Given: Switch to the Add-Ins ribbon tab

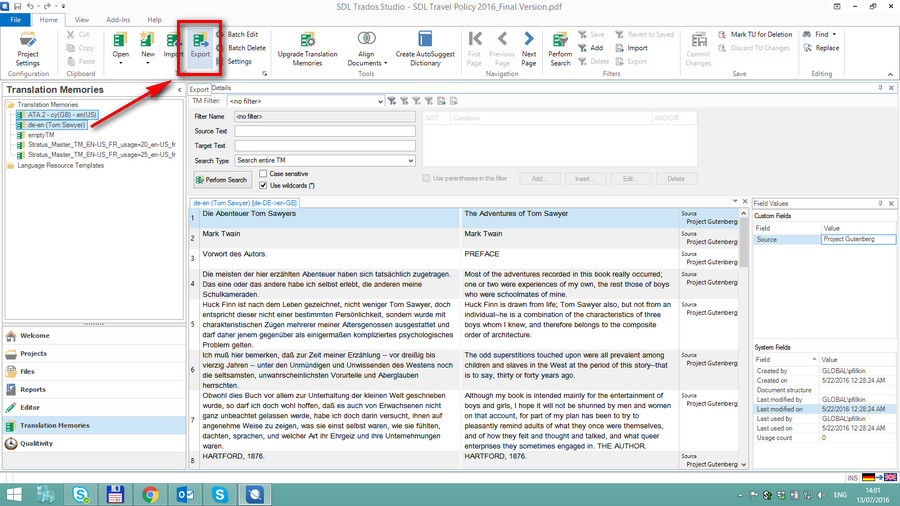Looking at the screenshot, I should 118,20.
